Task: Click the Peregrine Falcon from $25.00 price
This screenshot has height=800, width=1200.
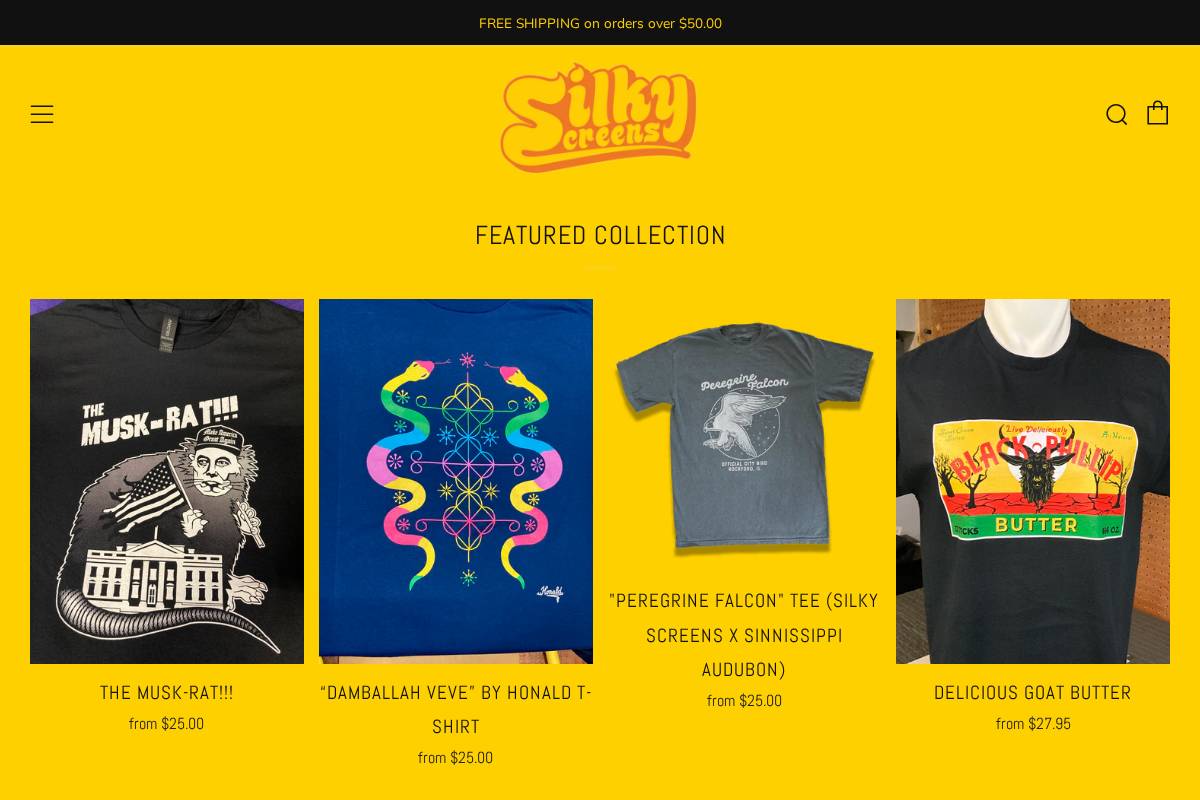Action: 744,700
